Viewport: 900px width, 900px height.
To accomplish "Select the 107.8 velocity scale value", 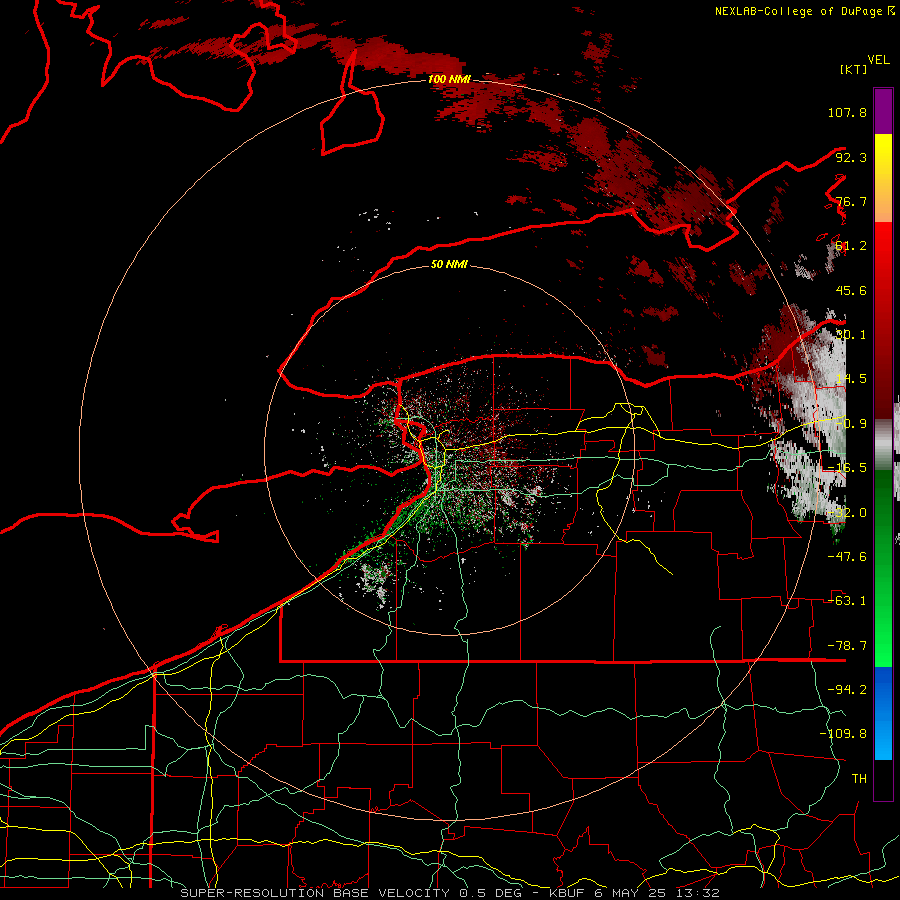I will point(847,112).
